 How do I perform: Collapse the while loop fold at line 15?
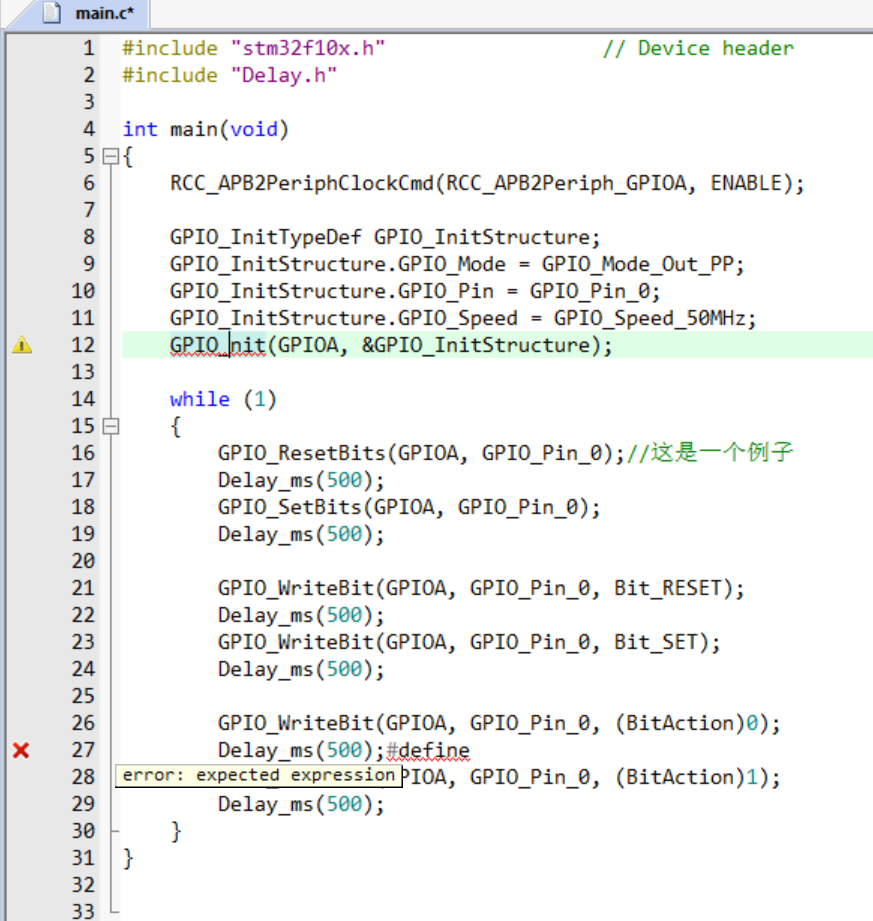110,426
